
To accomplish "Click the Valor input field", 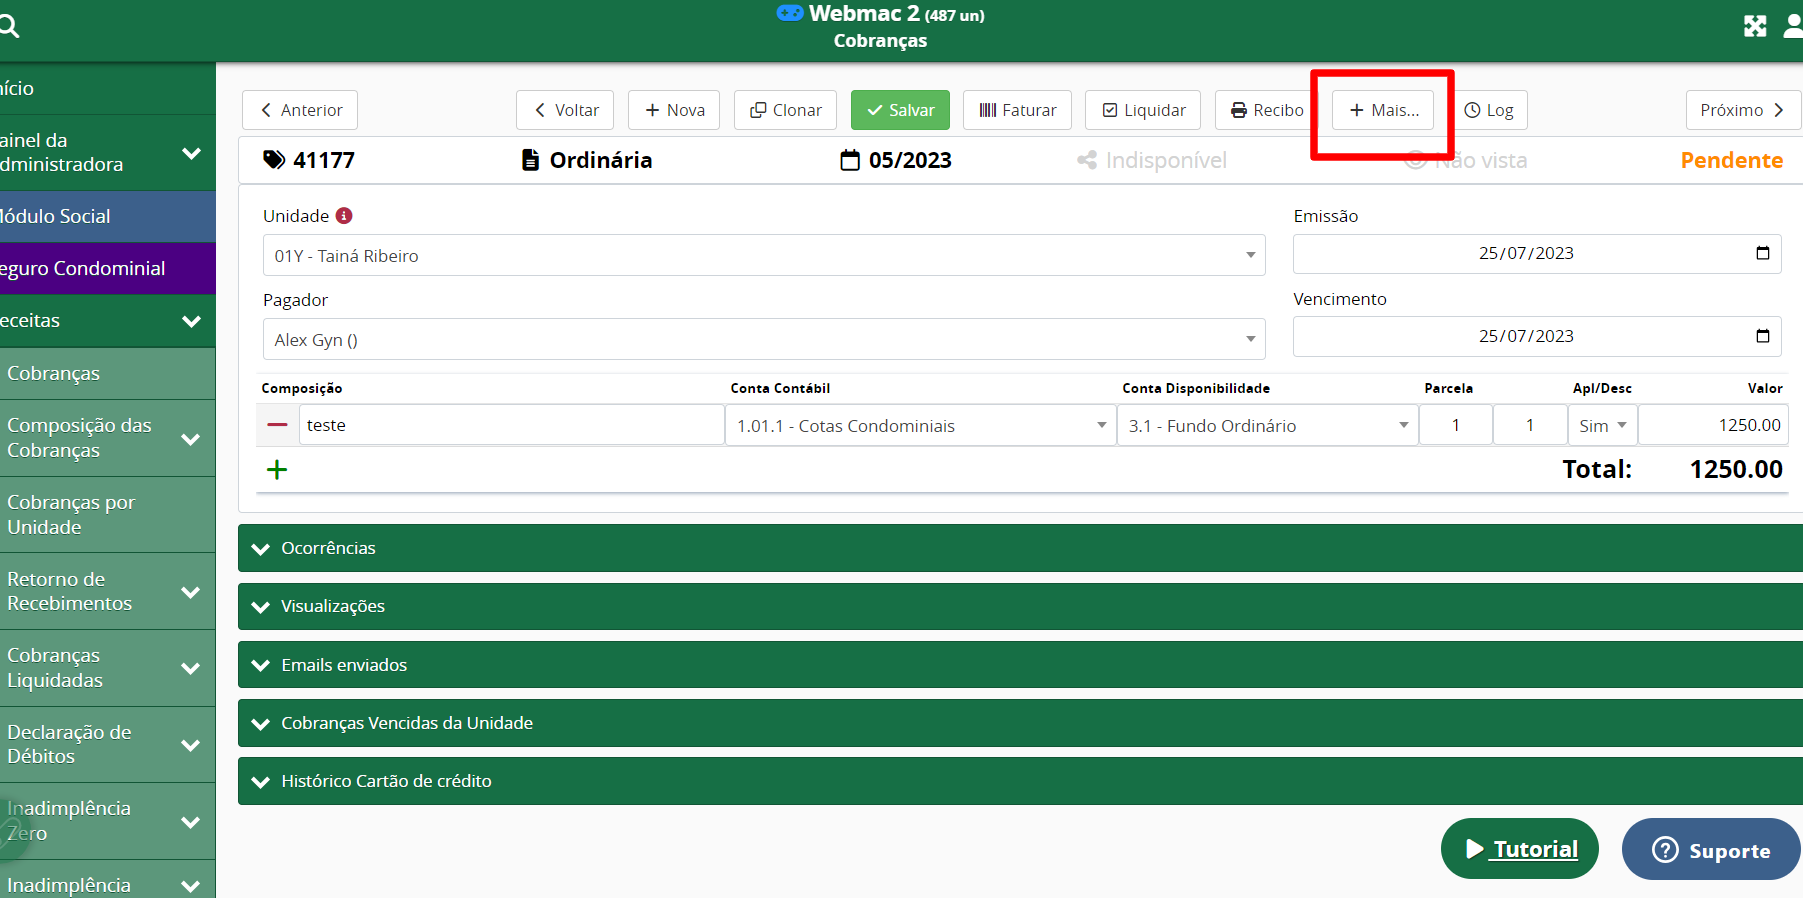I will tap(1712, 425).
